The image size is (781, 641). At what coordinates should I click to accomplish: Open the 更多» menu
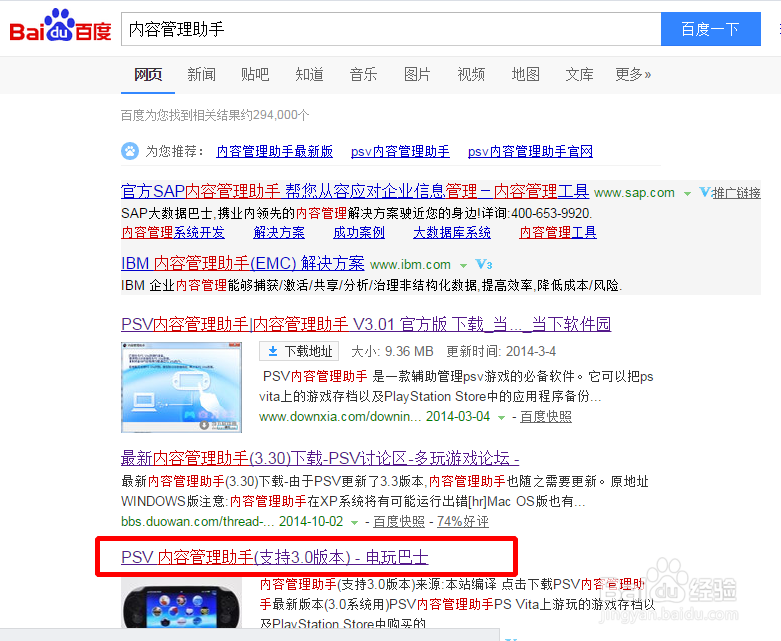tap(633, 75)
